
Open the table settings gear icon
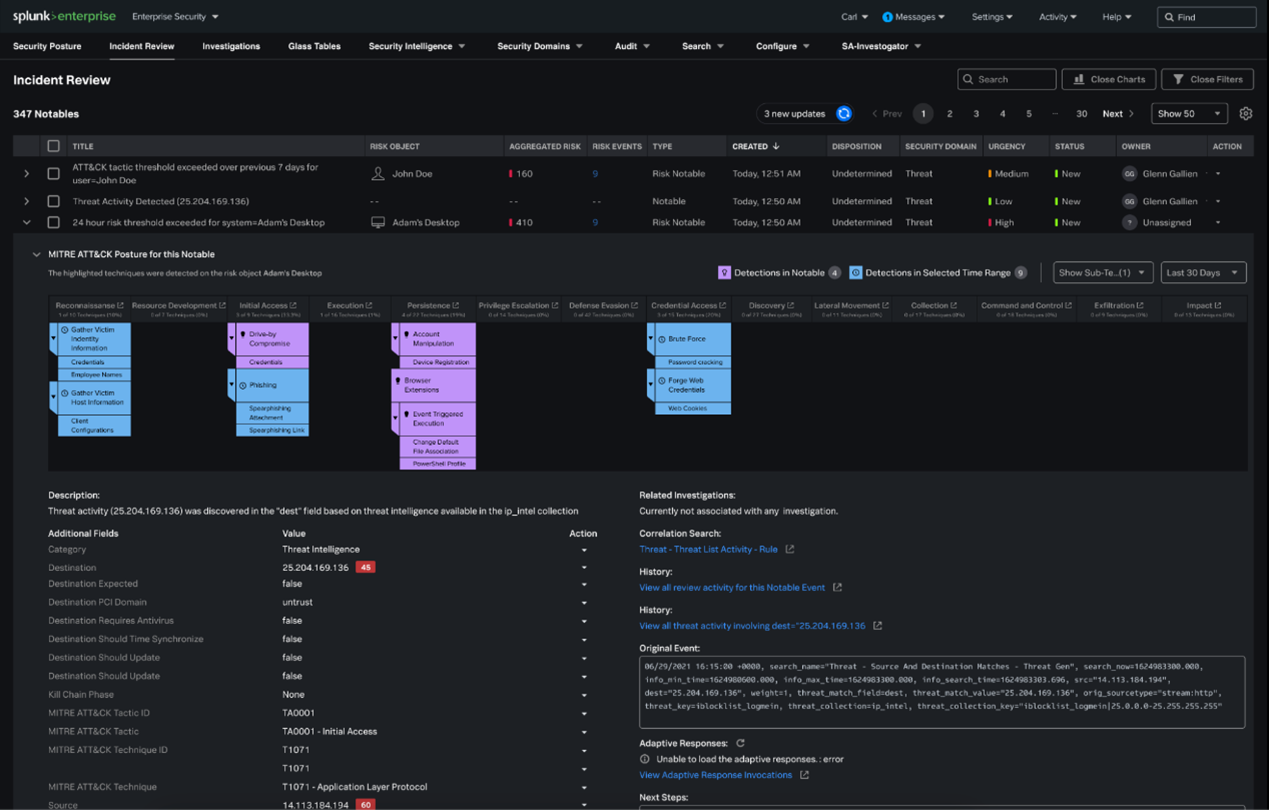point(1245,113)
